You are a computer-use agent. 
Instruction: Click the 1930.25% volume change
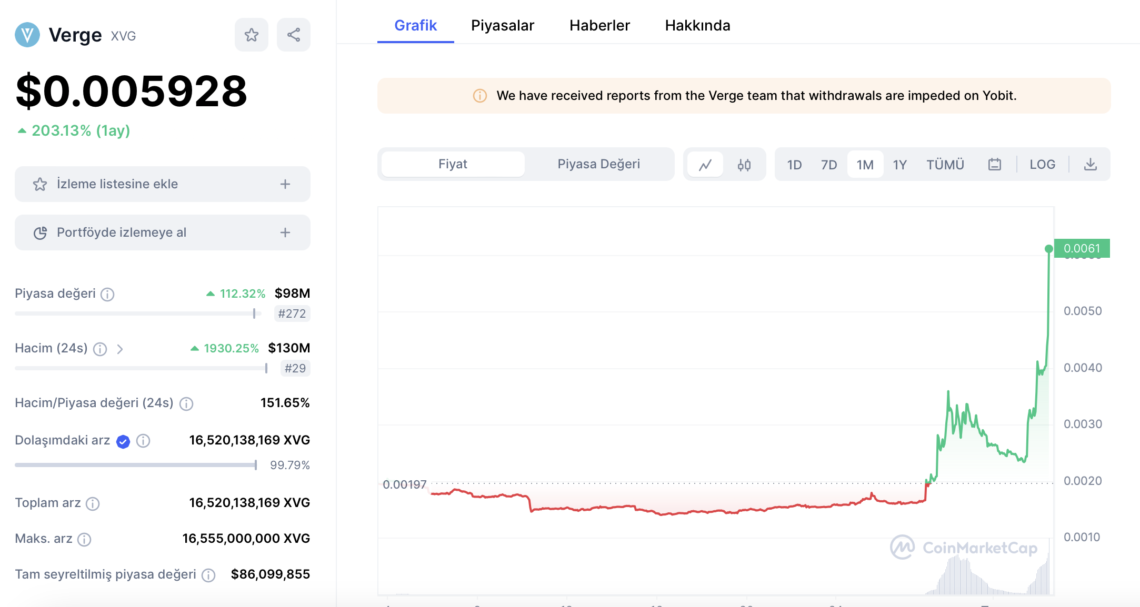[x=224, y=348]
